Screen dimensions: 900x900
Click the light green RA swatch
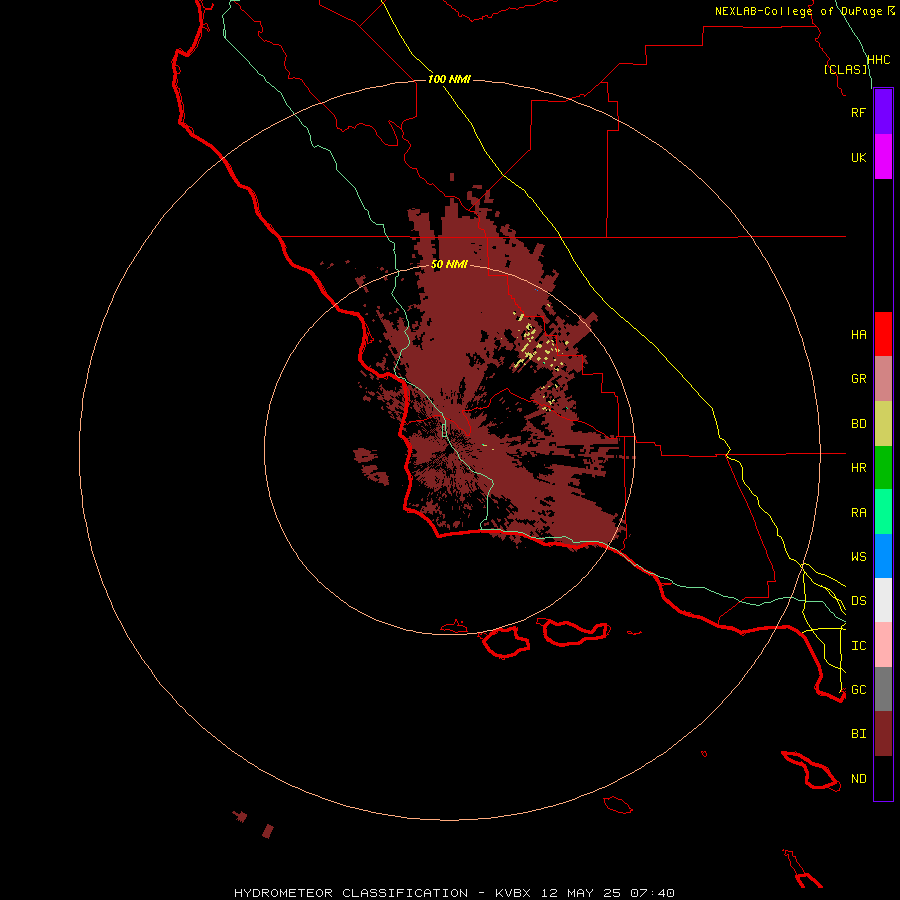point(883,512)
